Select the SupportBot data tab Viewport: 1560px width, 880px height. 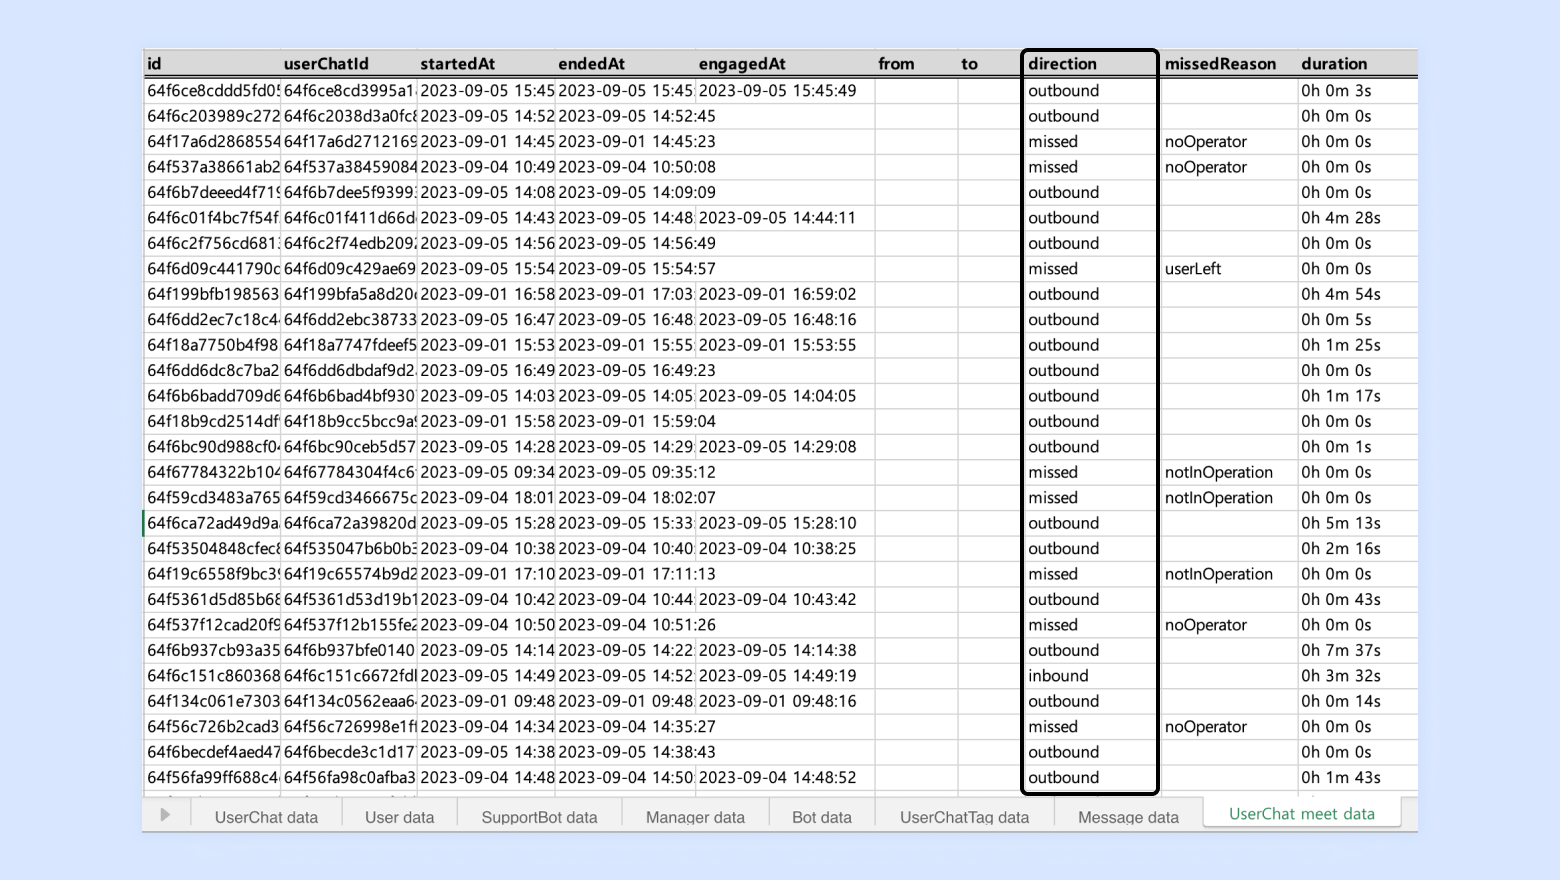[x=539, y=816]
